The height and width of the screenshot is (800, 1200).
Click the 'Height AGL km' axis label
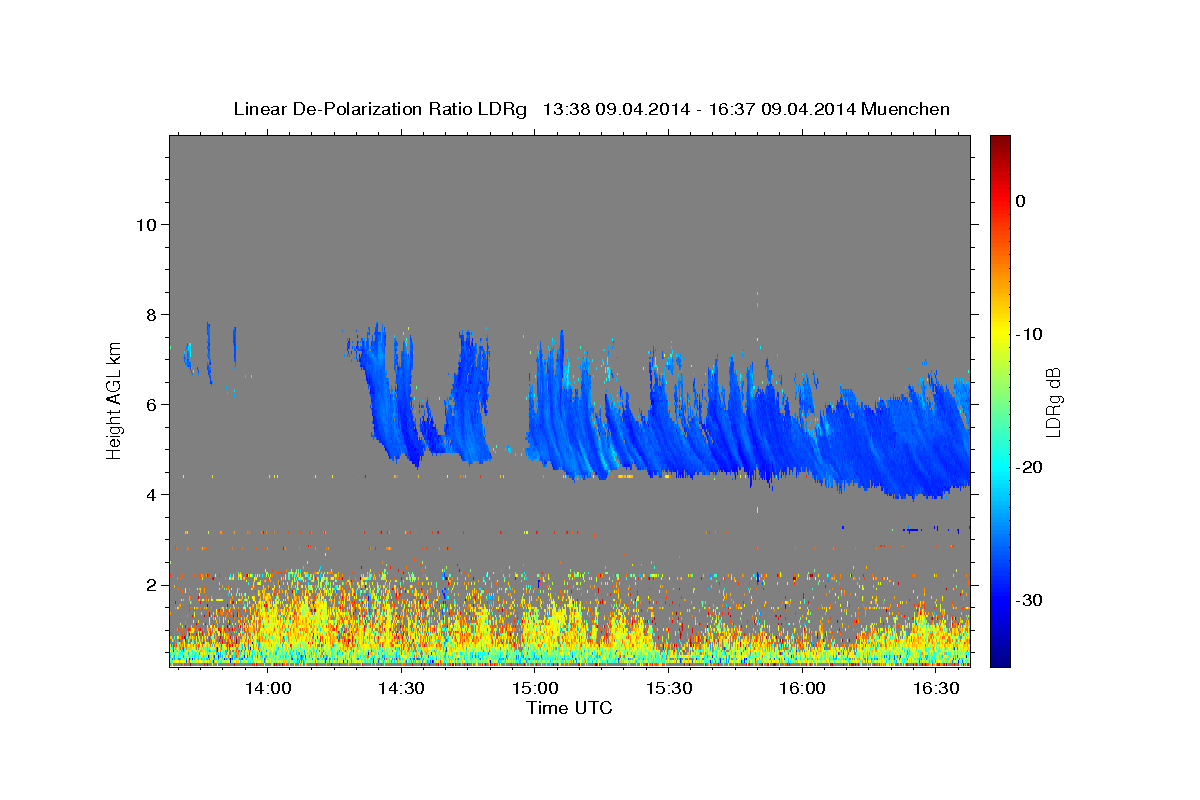point(115,400)
